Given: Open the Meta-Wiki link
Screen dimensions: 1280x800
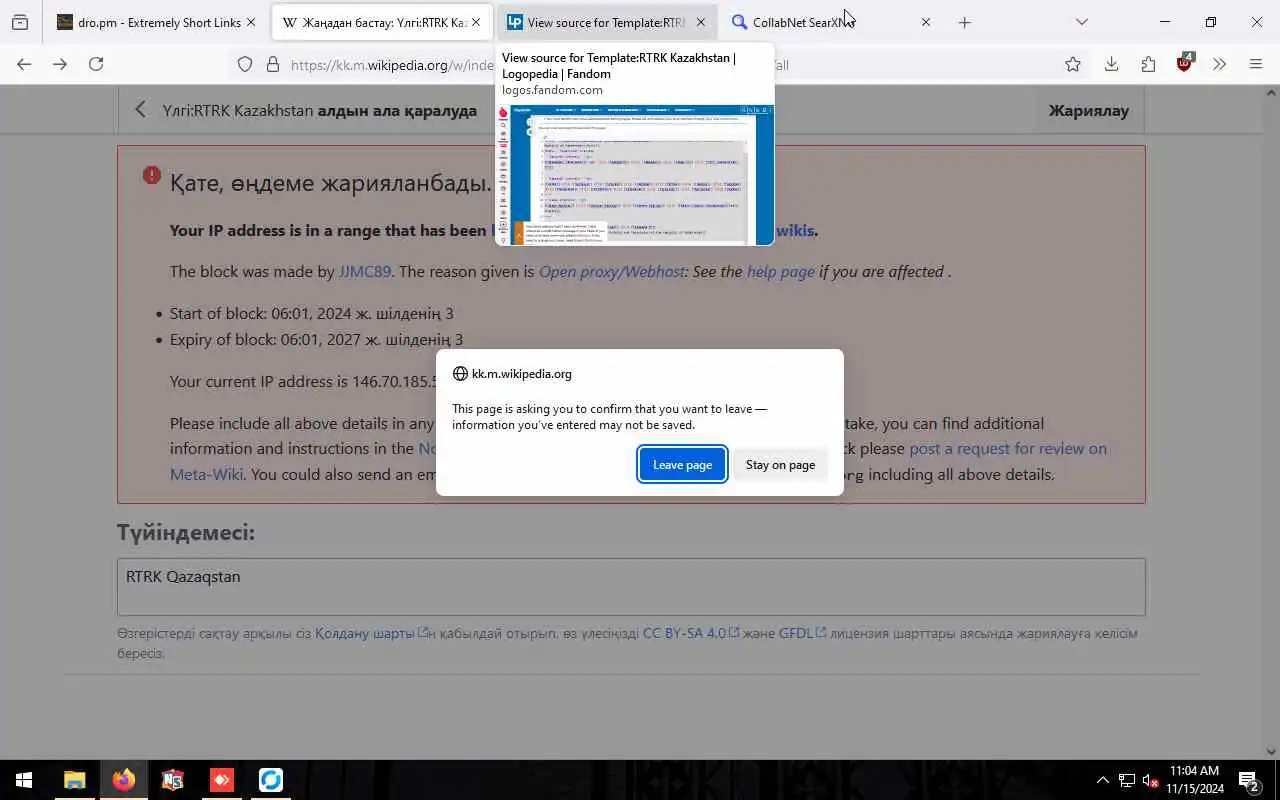Looking at the screenshot, I should coord(206,474).
